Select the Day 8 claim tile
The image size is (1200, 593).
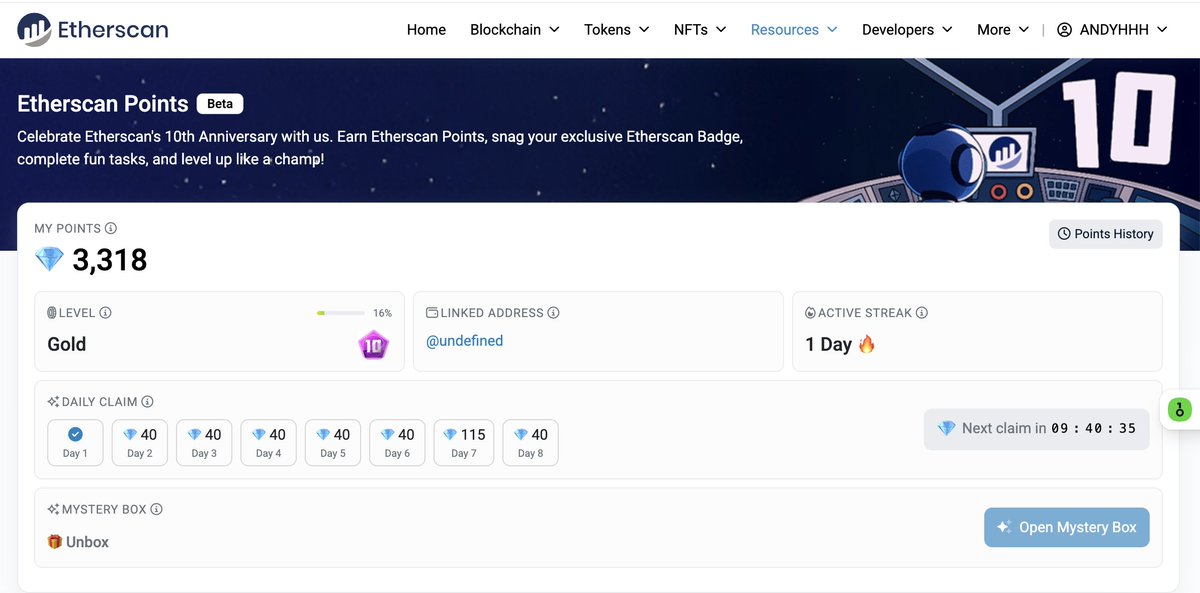click(x=530, y=442)
